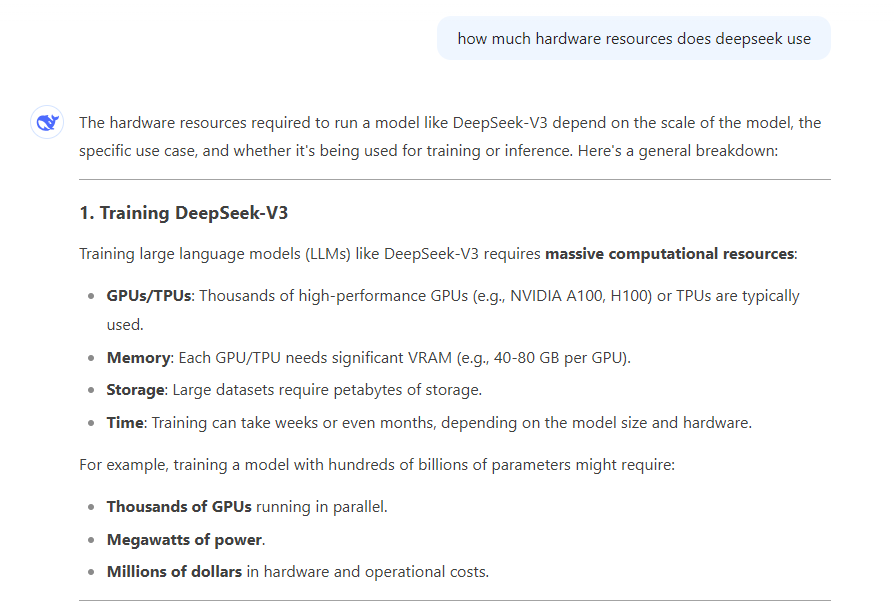Click the 'Storage' bullet label
Viewport: 894px width, 601px height.
(136, 390)
